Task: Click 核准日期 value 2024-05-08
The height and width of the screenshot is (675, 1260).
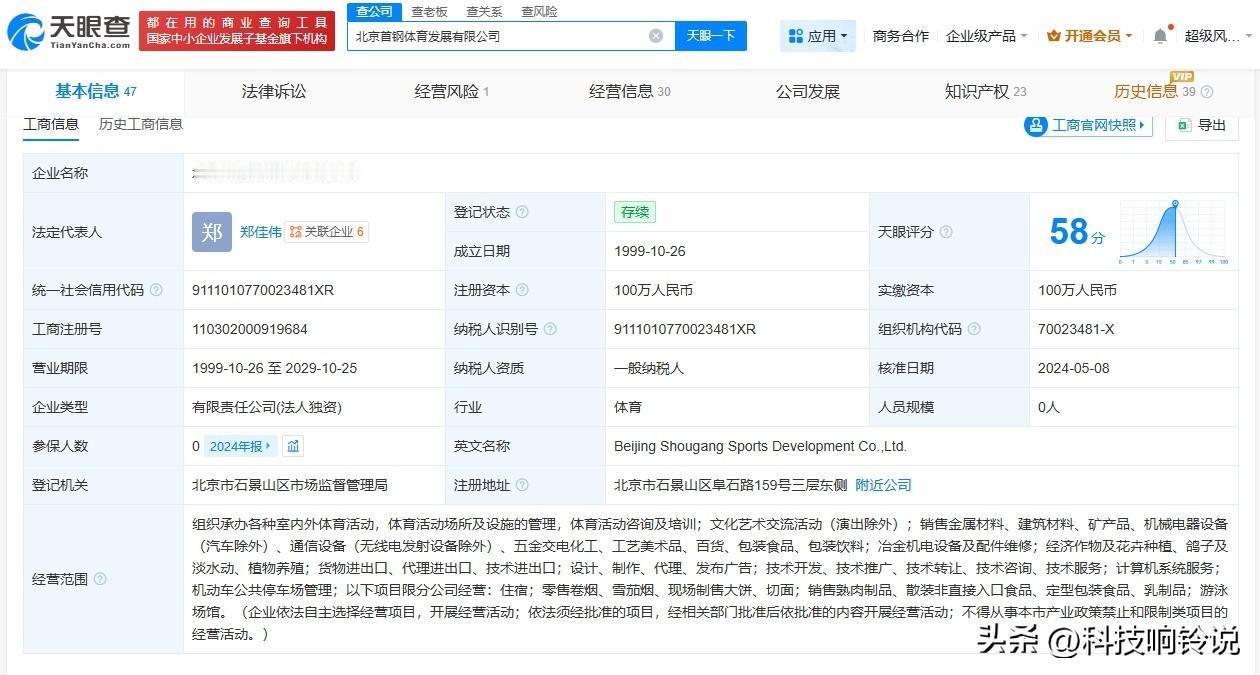Action: pos(1074,368)
